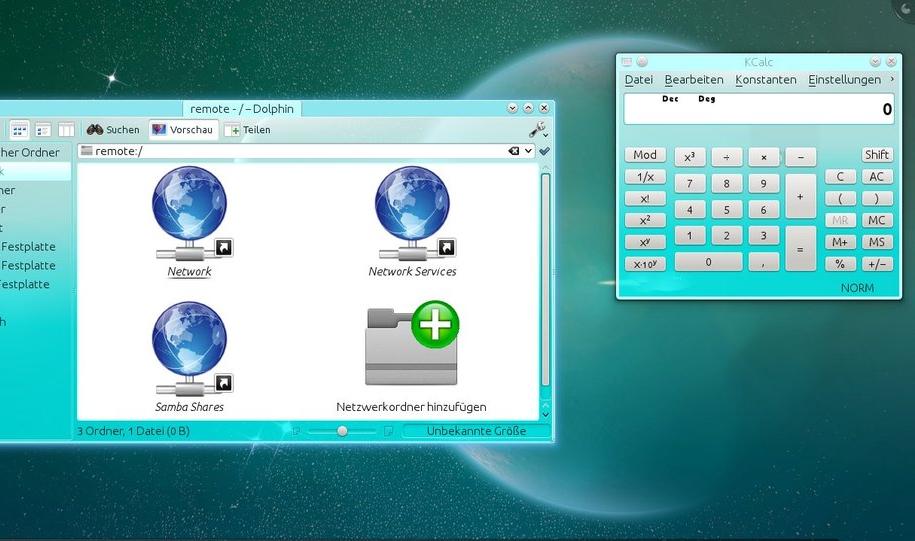The width and height of the screenshot is (915, 541).
Task: Click the x·10^y exponent button
Action: click(x=645, y=264)
